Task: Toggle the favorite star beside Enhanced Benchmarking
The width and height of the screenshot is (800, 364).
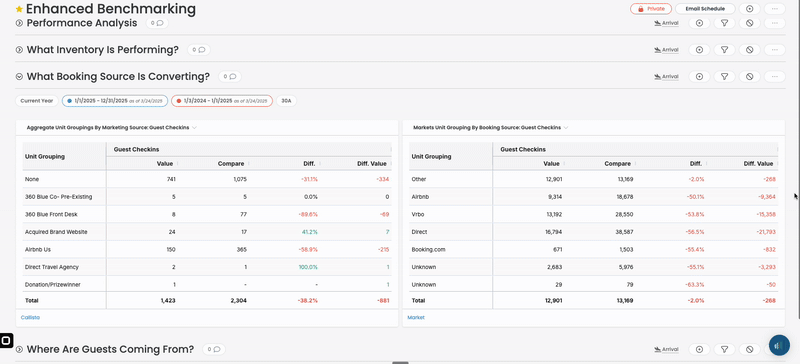Action: pyautogui.click(x=19, y=9)
